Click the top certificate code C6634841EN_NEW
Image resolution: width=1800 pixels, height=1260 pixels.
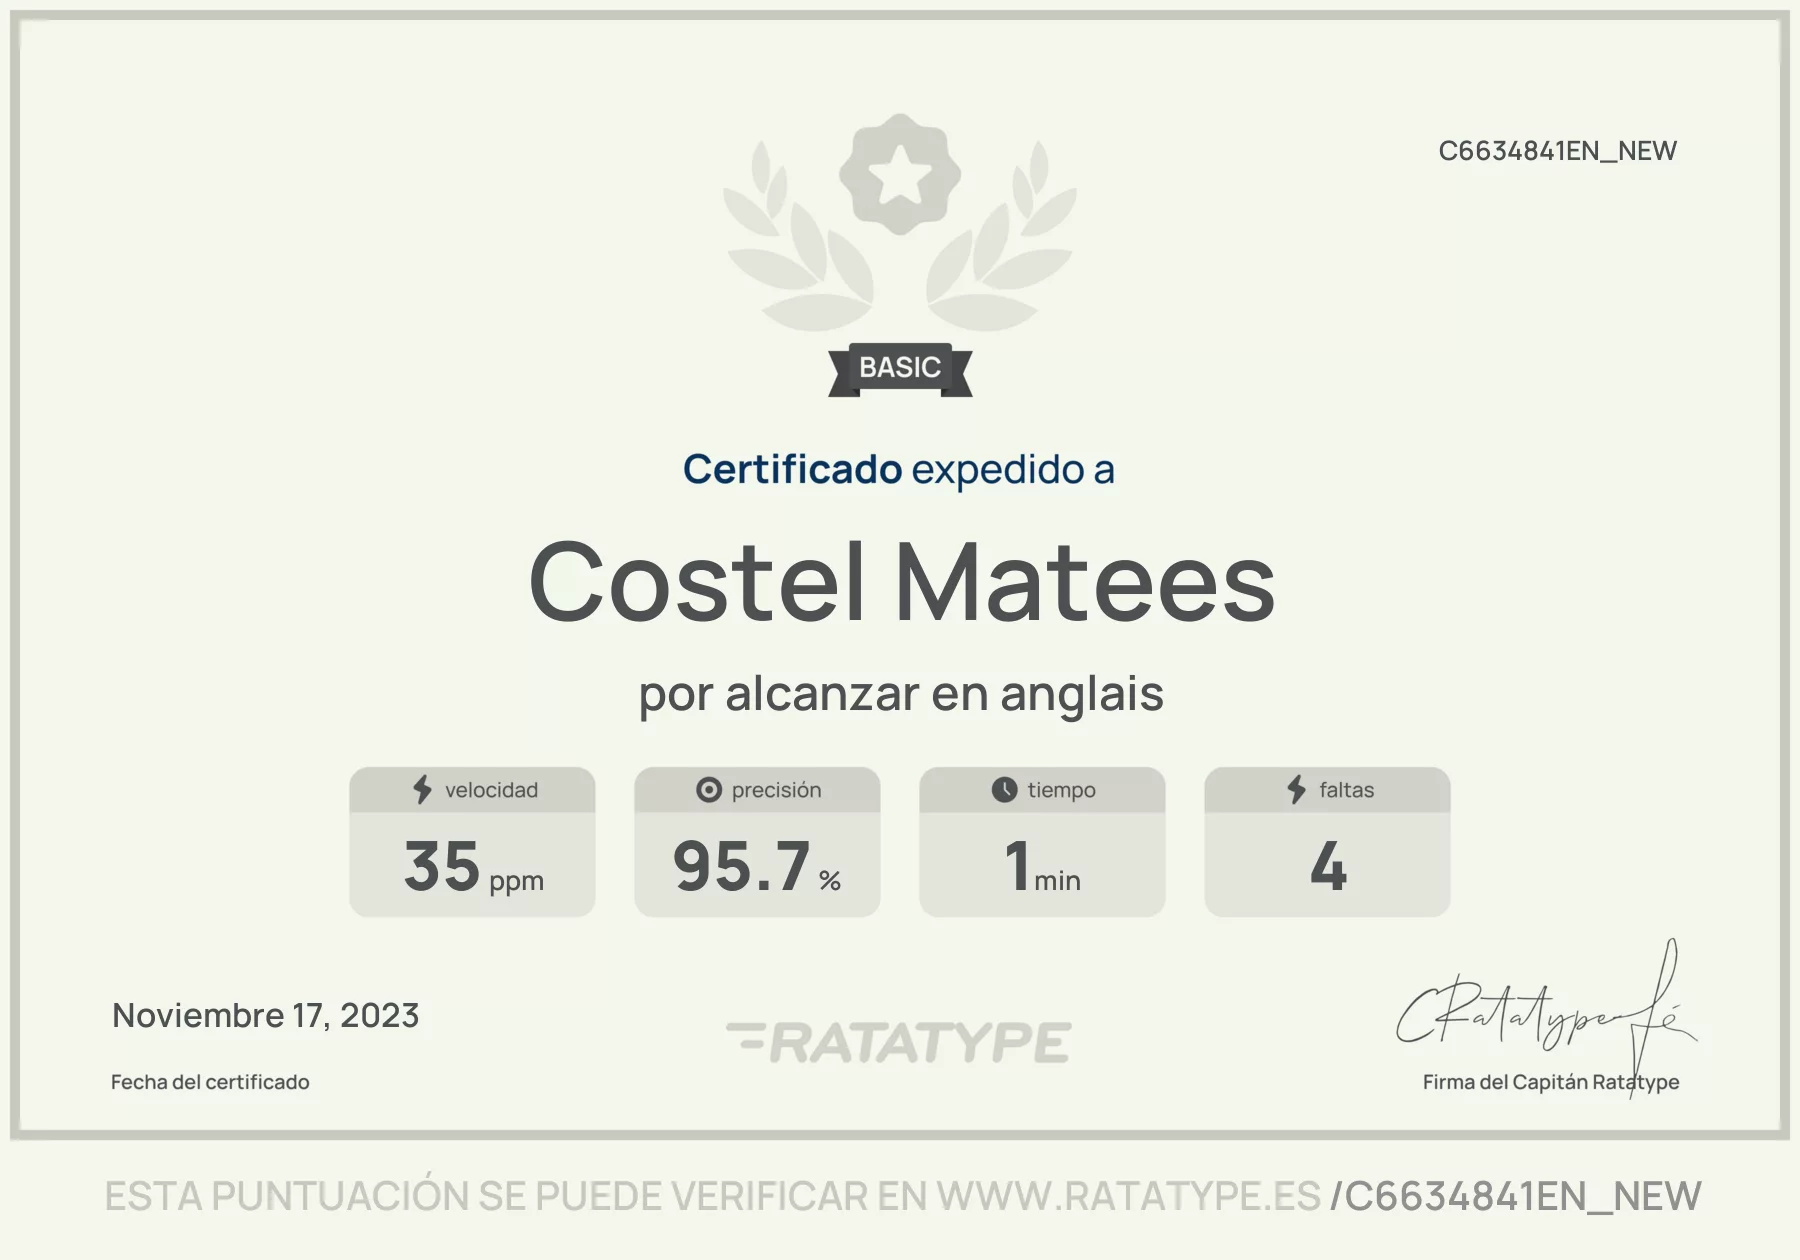pyautogui.click(x=1557, y=151)
